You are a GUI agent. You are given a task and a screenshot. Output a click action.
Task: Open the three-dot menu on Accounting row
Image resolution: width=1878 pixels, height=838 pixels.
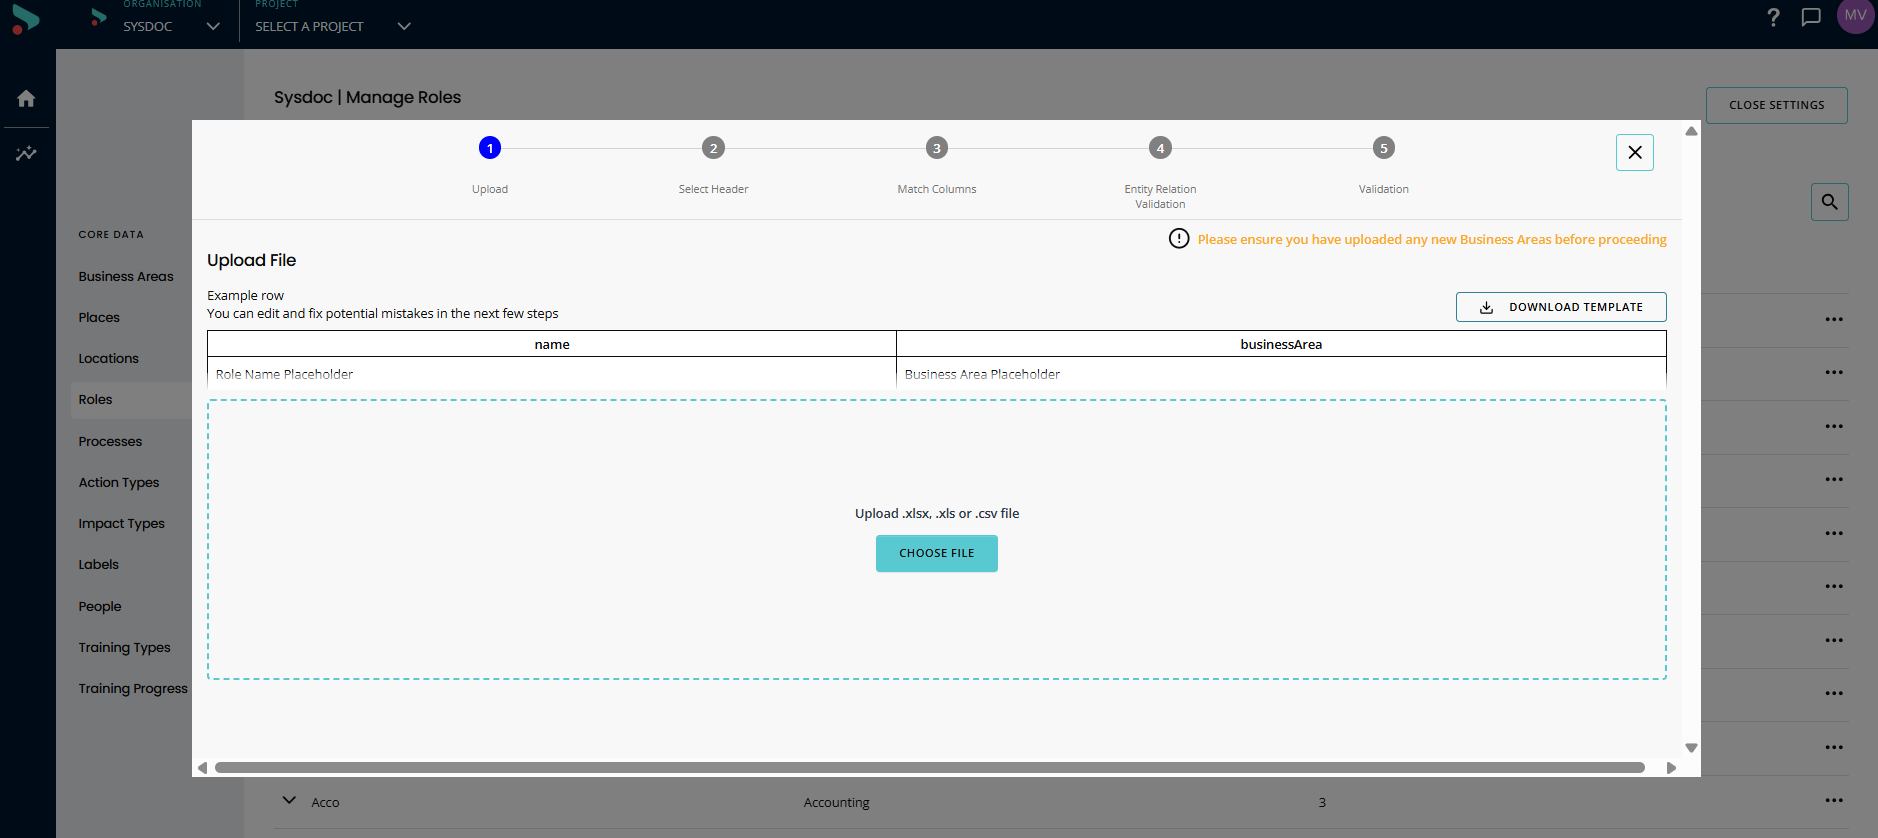[1834, 800]
